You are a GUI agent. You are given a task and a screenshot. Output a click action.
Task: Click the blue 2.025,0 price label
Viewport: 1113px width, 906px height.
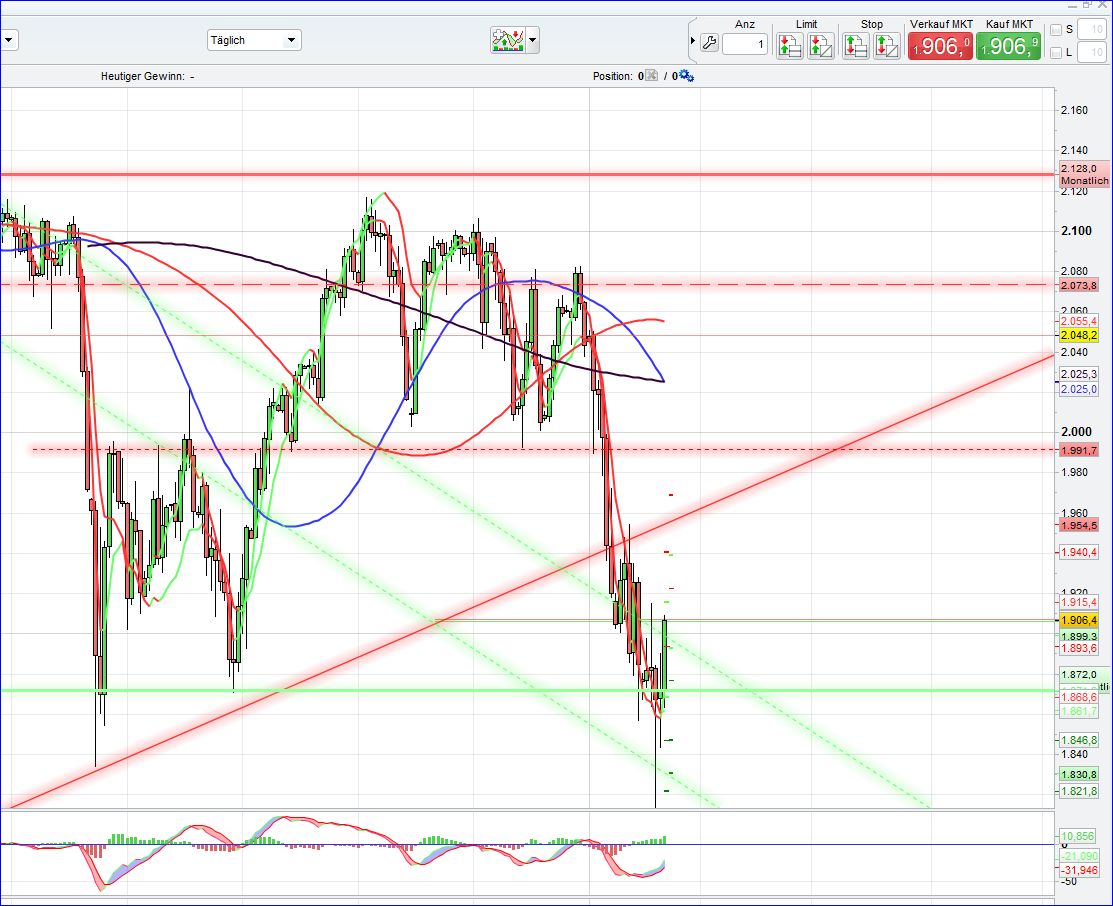point(1078,389)
